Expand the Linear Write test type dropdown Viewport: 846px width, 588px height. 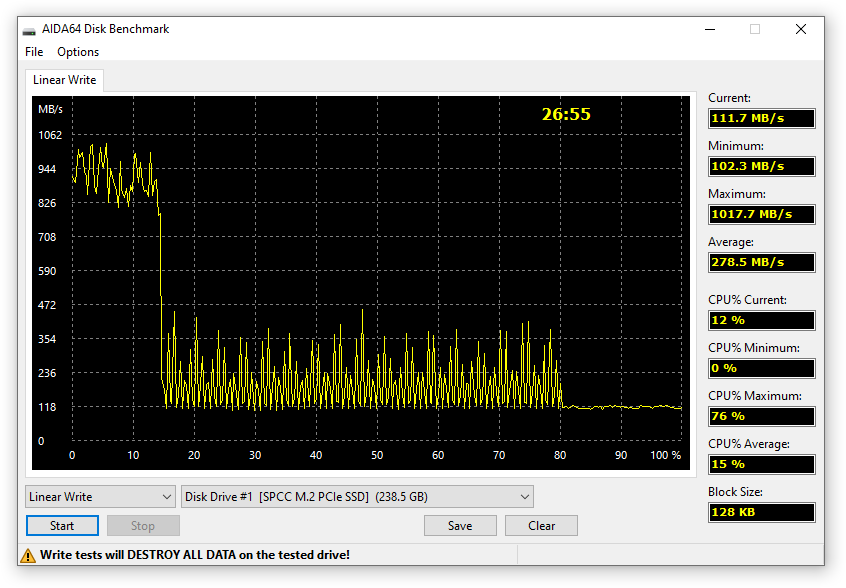pyautogui.click(x=101, y=497)
